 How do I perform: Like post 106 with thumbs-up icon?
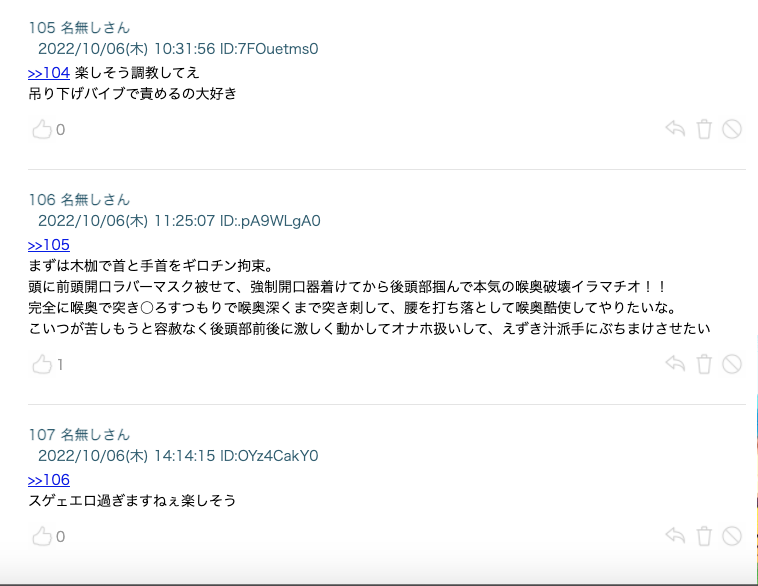[42, 364]
